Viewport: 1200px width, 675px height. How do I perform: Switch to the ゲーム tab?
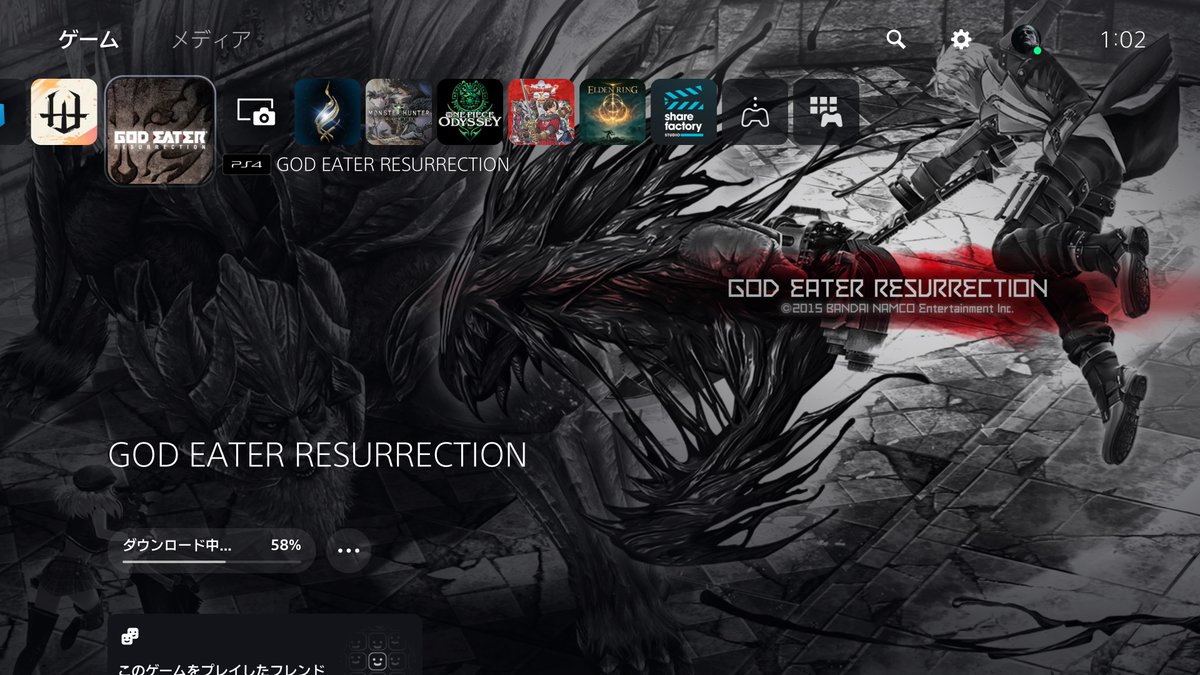(89, 40)
